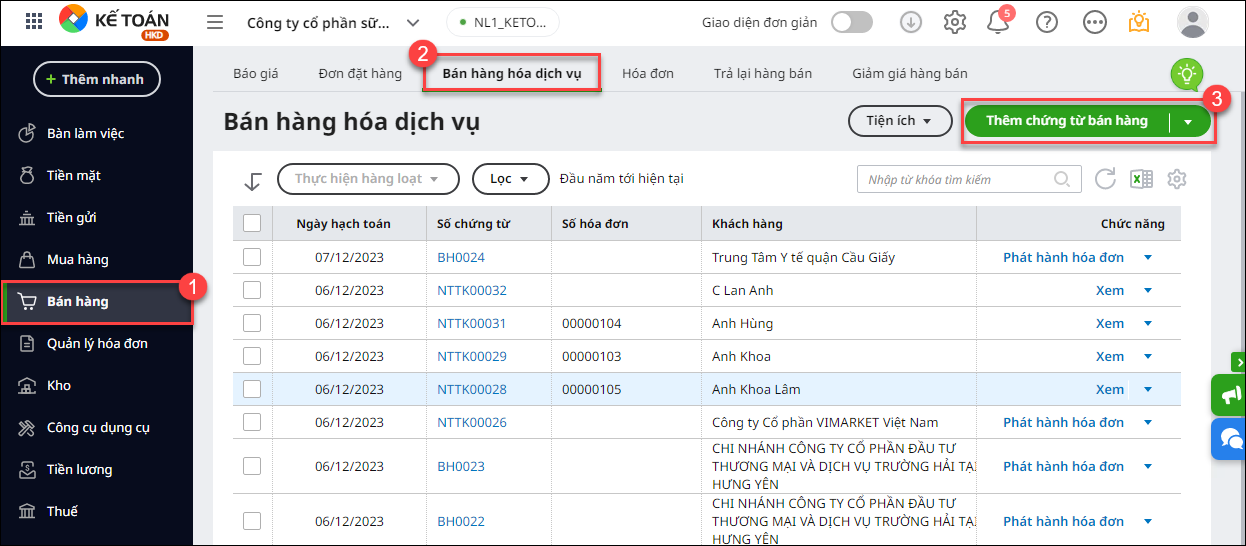Viewport: 1246px width, 546px height.
Task: Open the app launcher grid icon
Action: (x=33, y=22)
